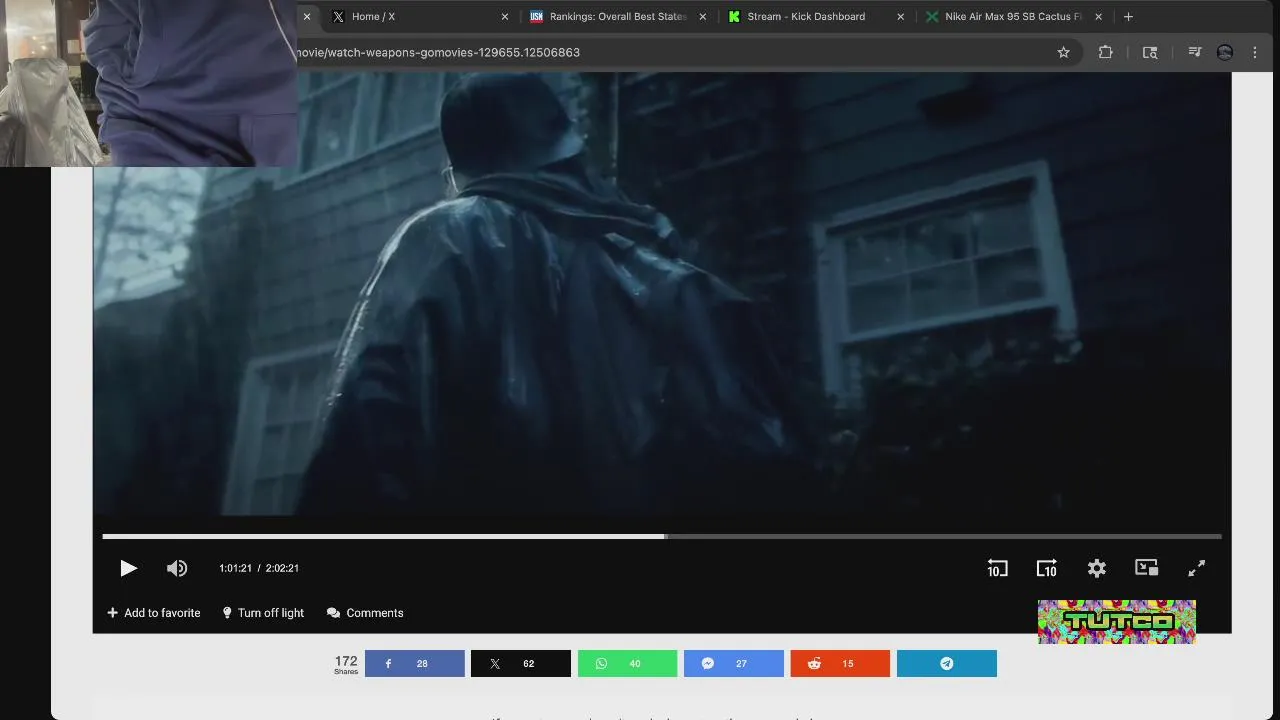Viewport: 1280px width, 720px height.
Task: Close the Nike Air Max tab
Action: [1099, 16]
